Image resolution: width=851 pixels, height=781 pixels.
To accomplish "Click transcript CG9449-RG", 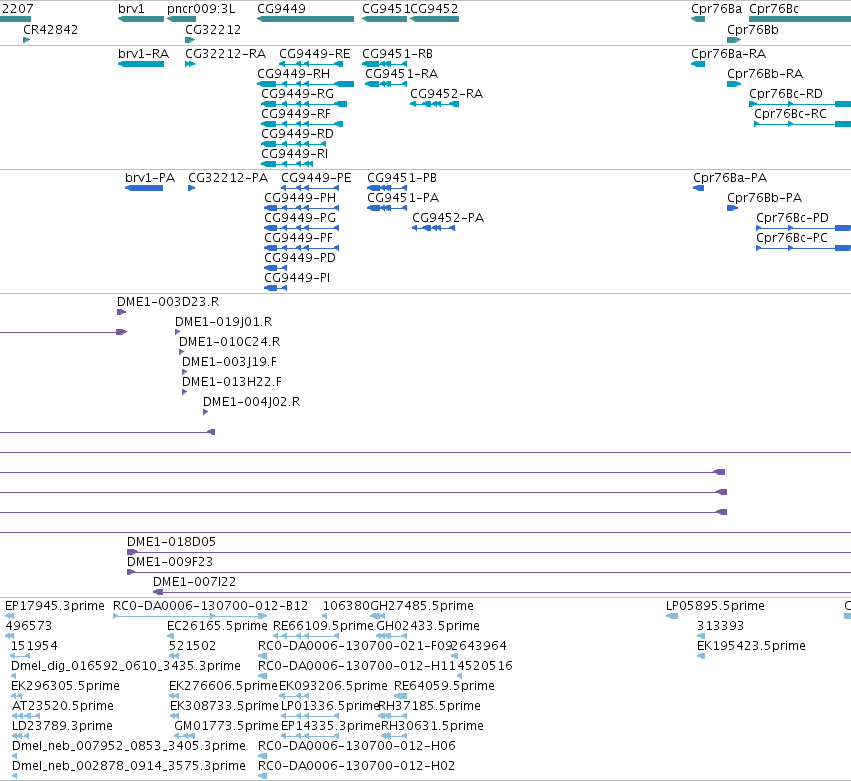I will coord(297,94).
